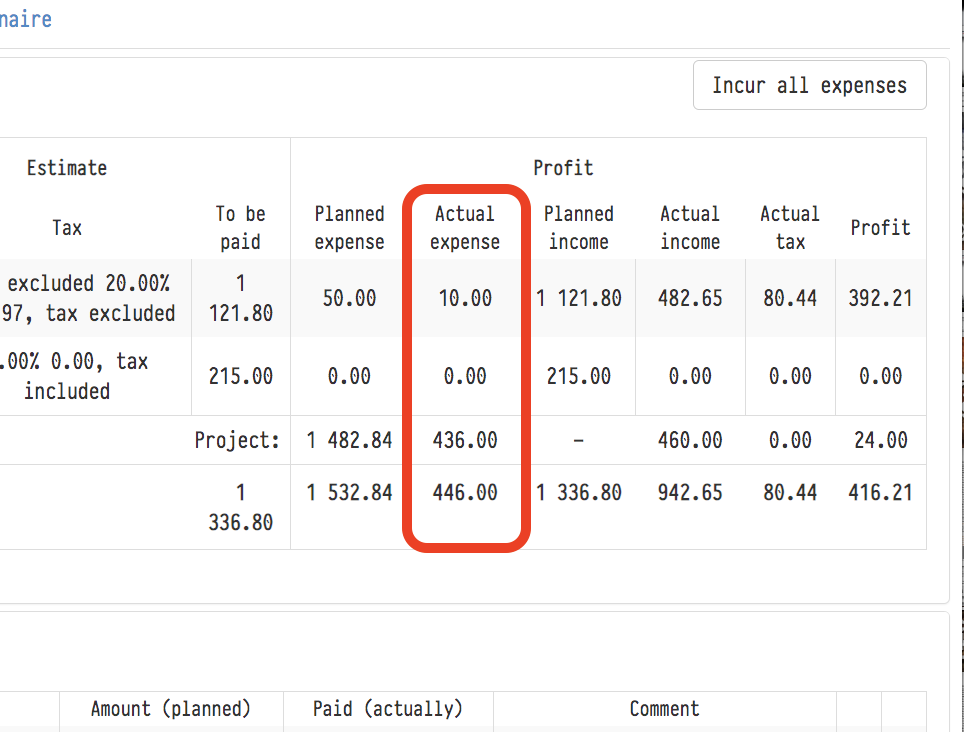
Task: Click the Incur all expenses button
Action: (x=809, y=86)
